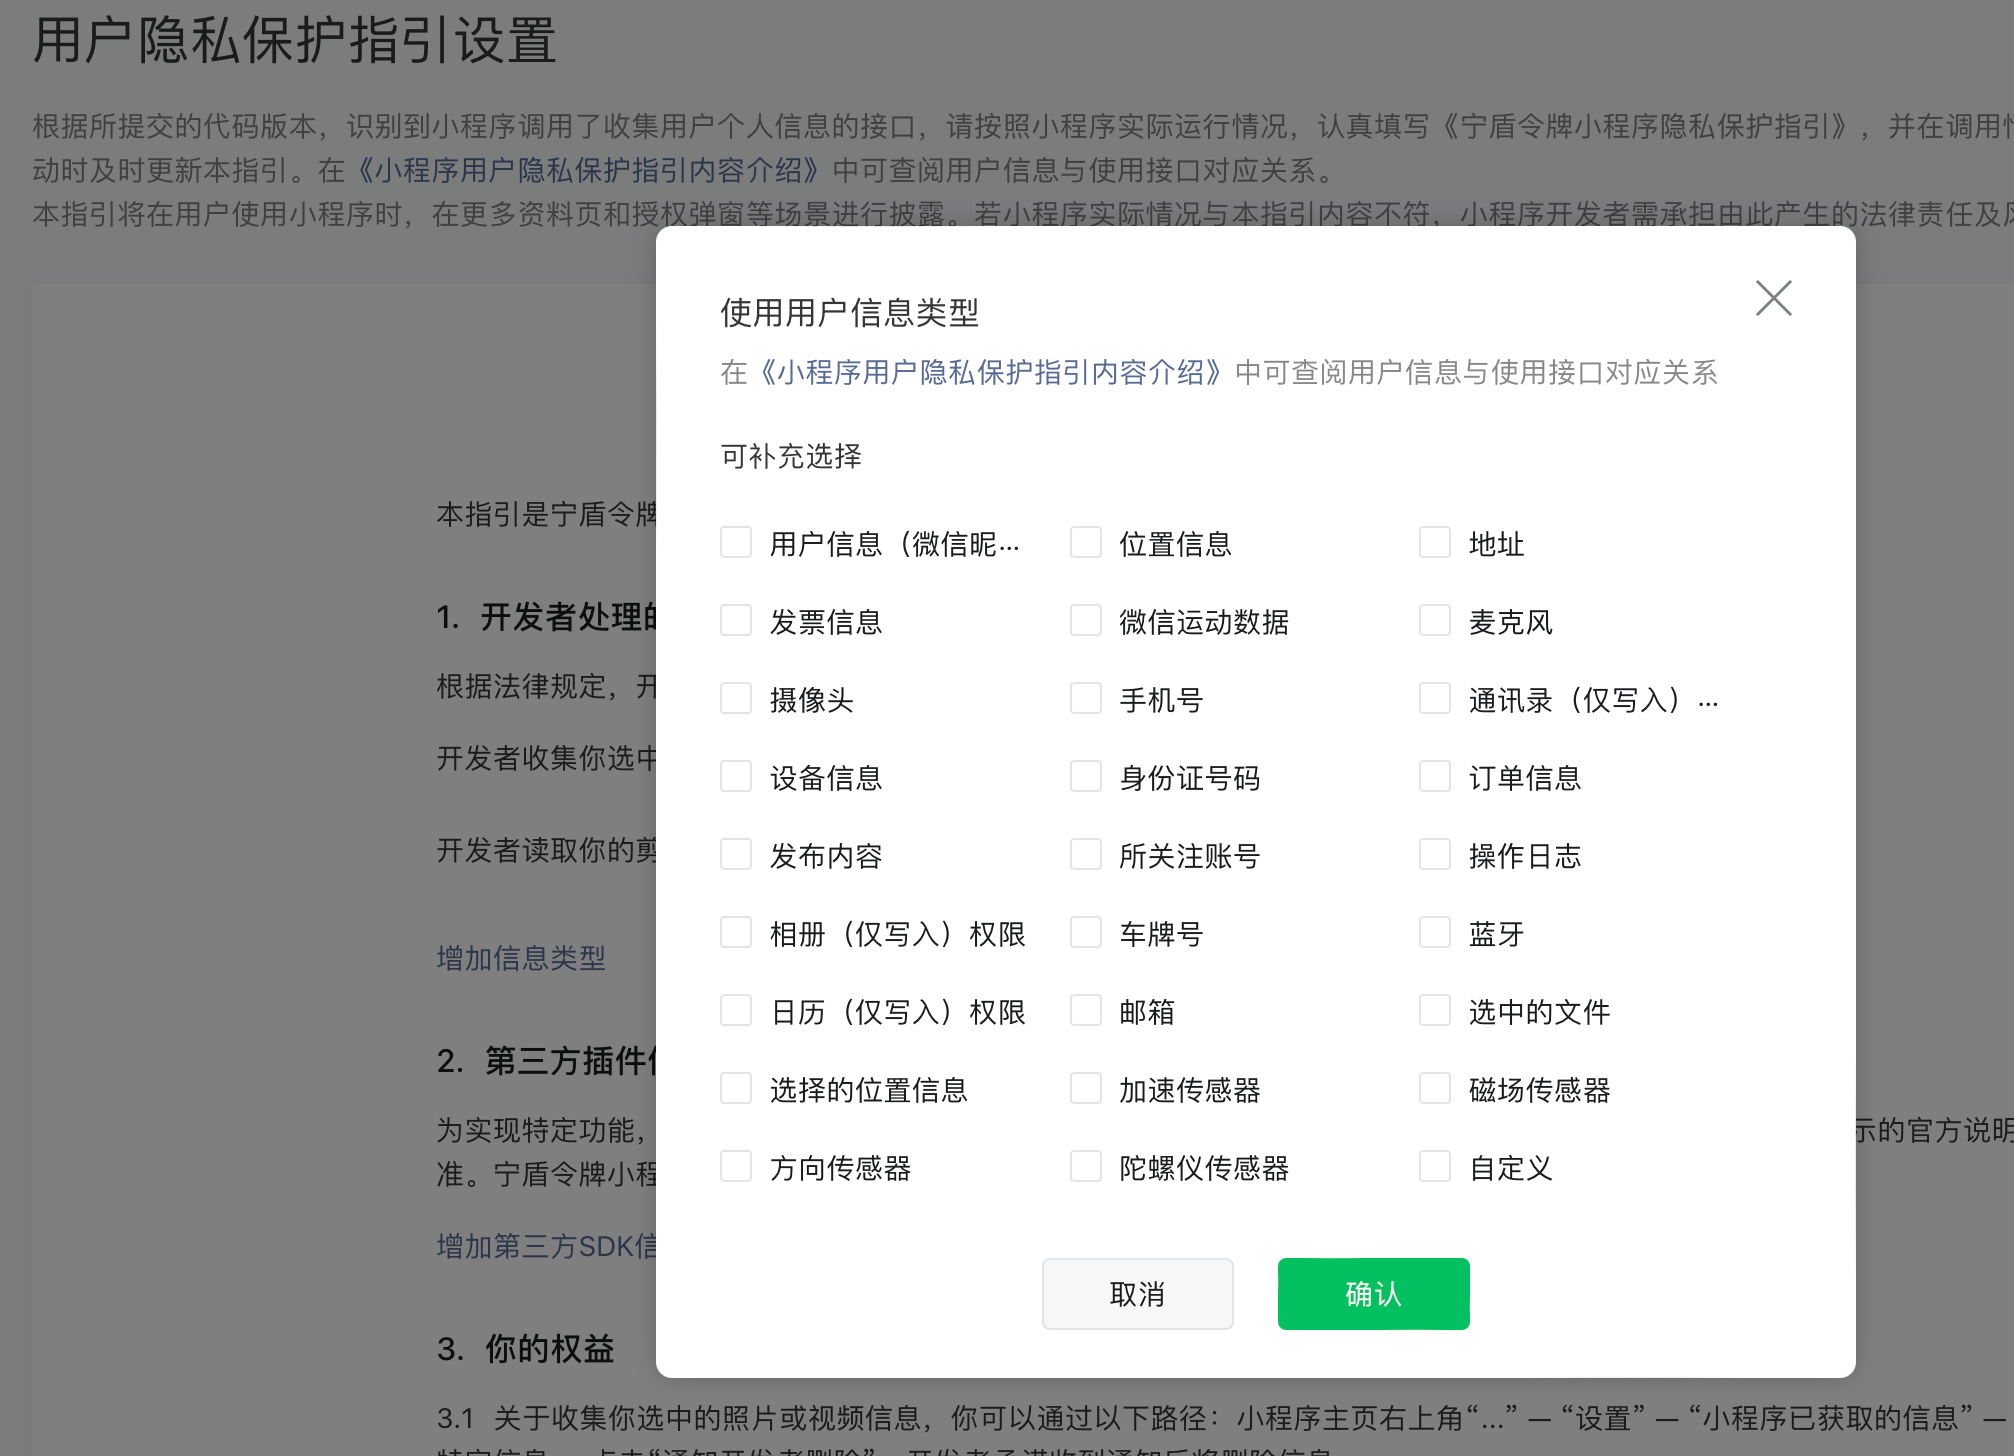Check the 邮箱 checkbox
Image resolution: width=2014 pixels, height=1456 pixels.
click(x=1086, y=1011)
